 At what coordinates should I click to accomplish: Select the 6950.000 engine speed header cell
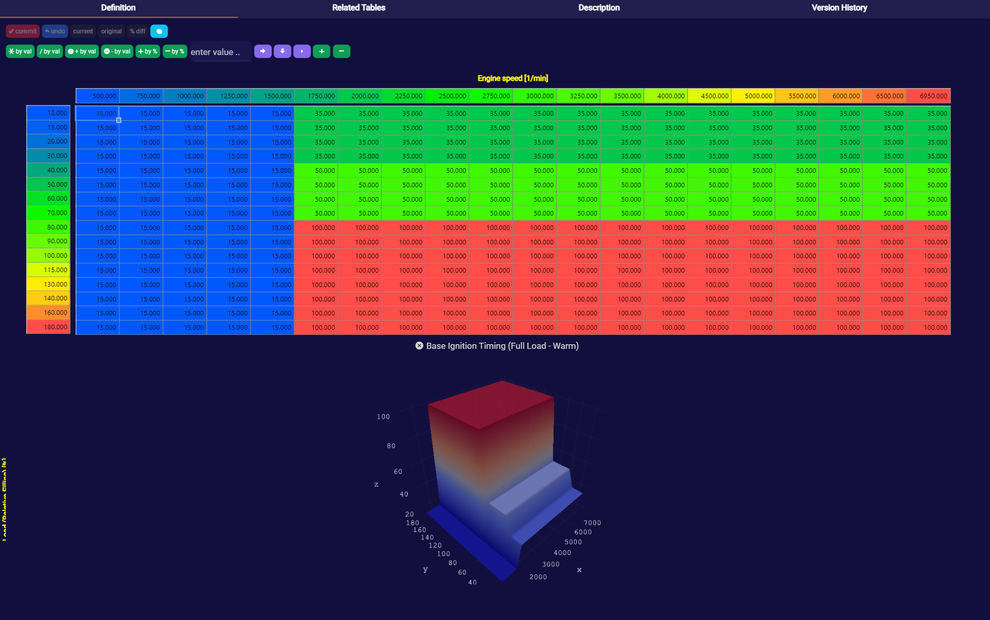pos(929,96)
